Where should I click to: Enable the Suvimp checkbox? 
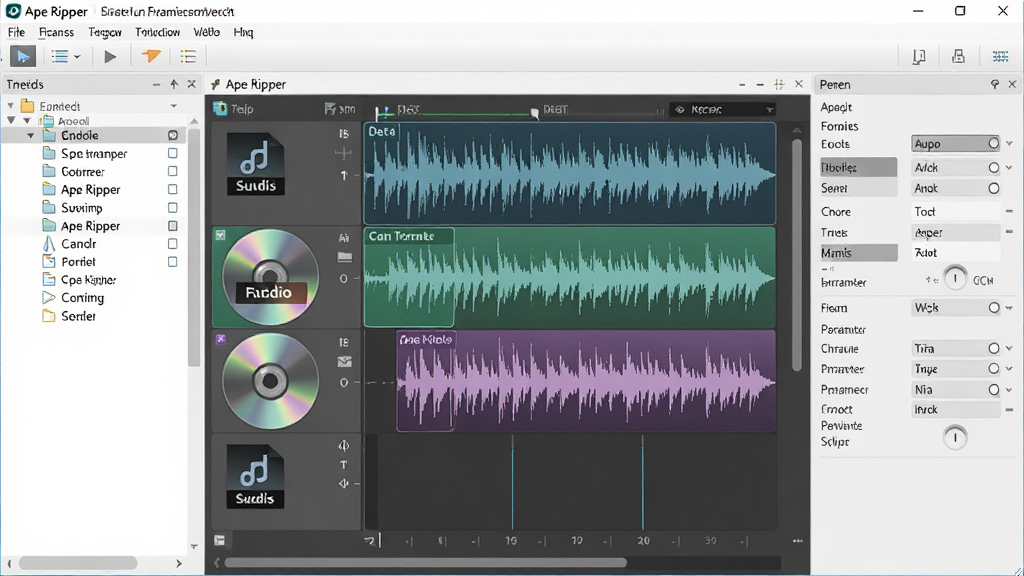pyautogui.click(x=172, y=208)
